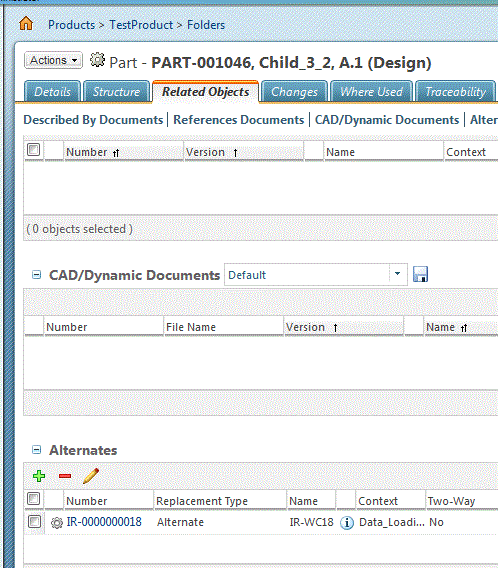Check the select-all box in Alternates table
This screenshot has width=498, height=568.
click(x=34, y=498)
